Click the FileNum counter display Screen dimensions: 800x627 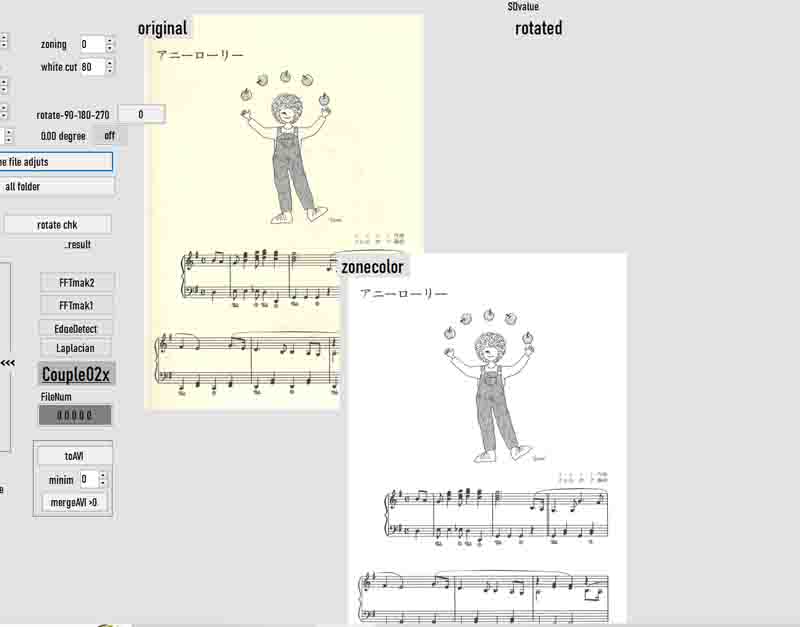pyautogui.click(x=76, y=415)
